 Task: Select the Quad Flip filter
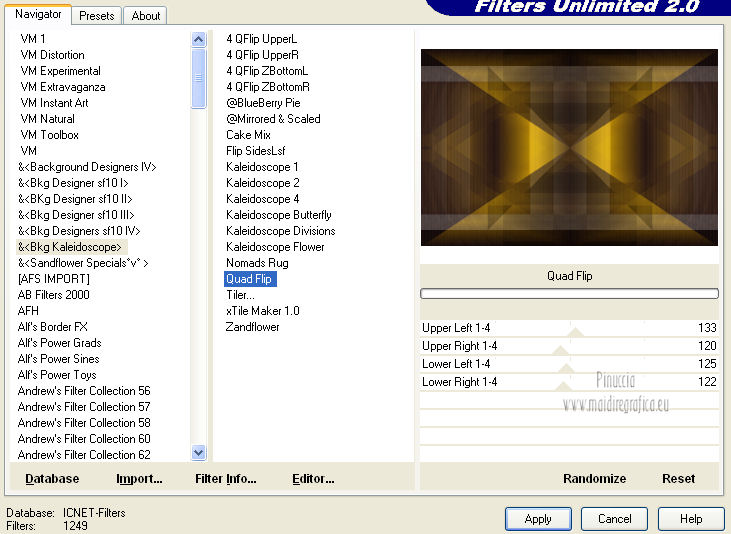tap(250, 279)
